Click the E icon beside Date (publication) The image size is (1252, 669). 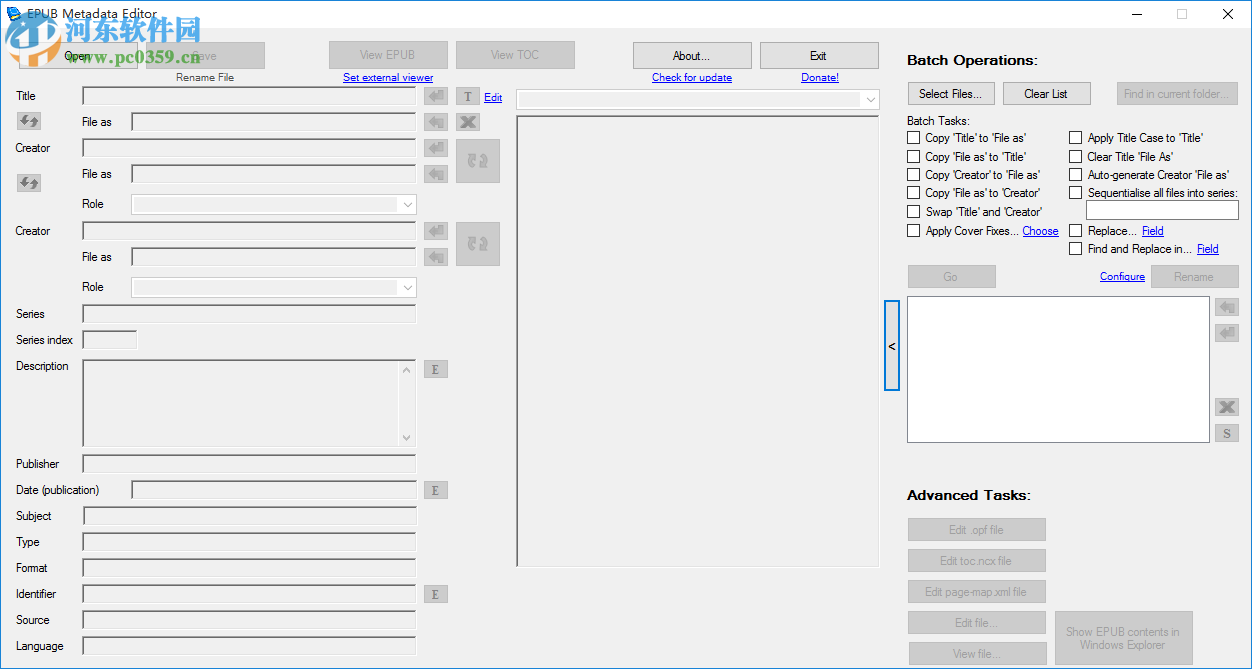[x=435, y=490]
